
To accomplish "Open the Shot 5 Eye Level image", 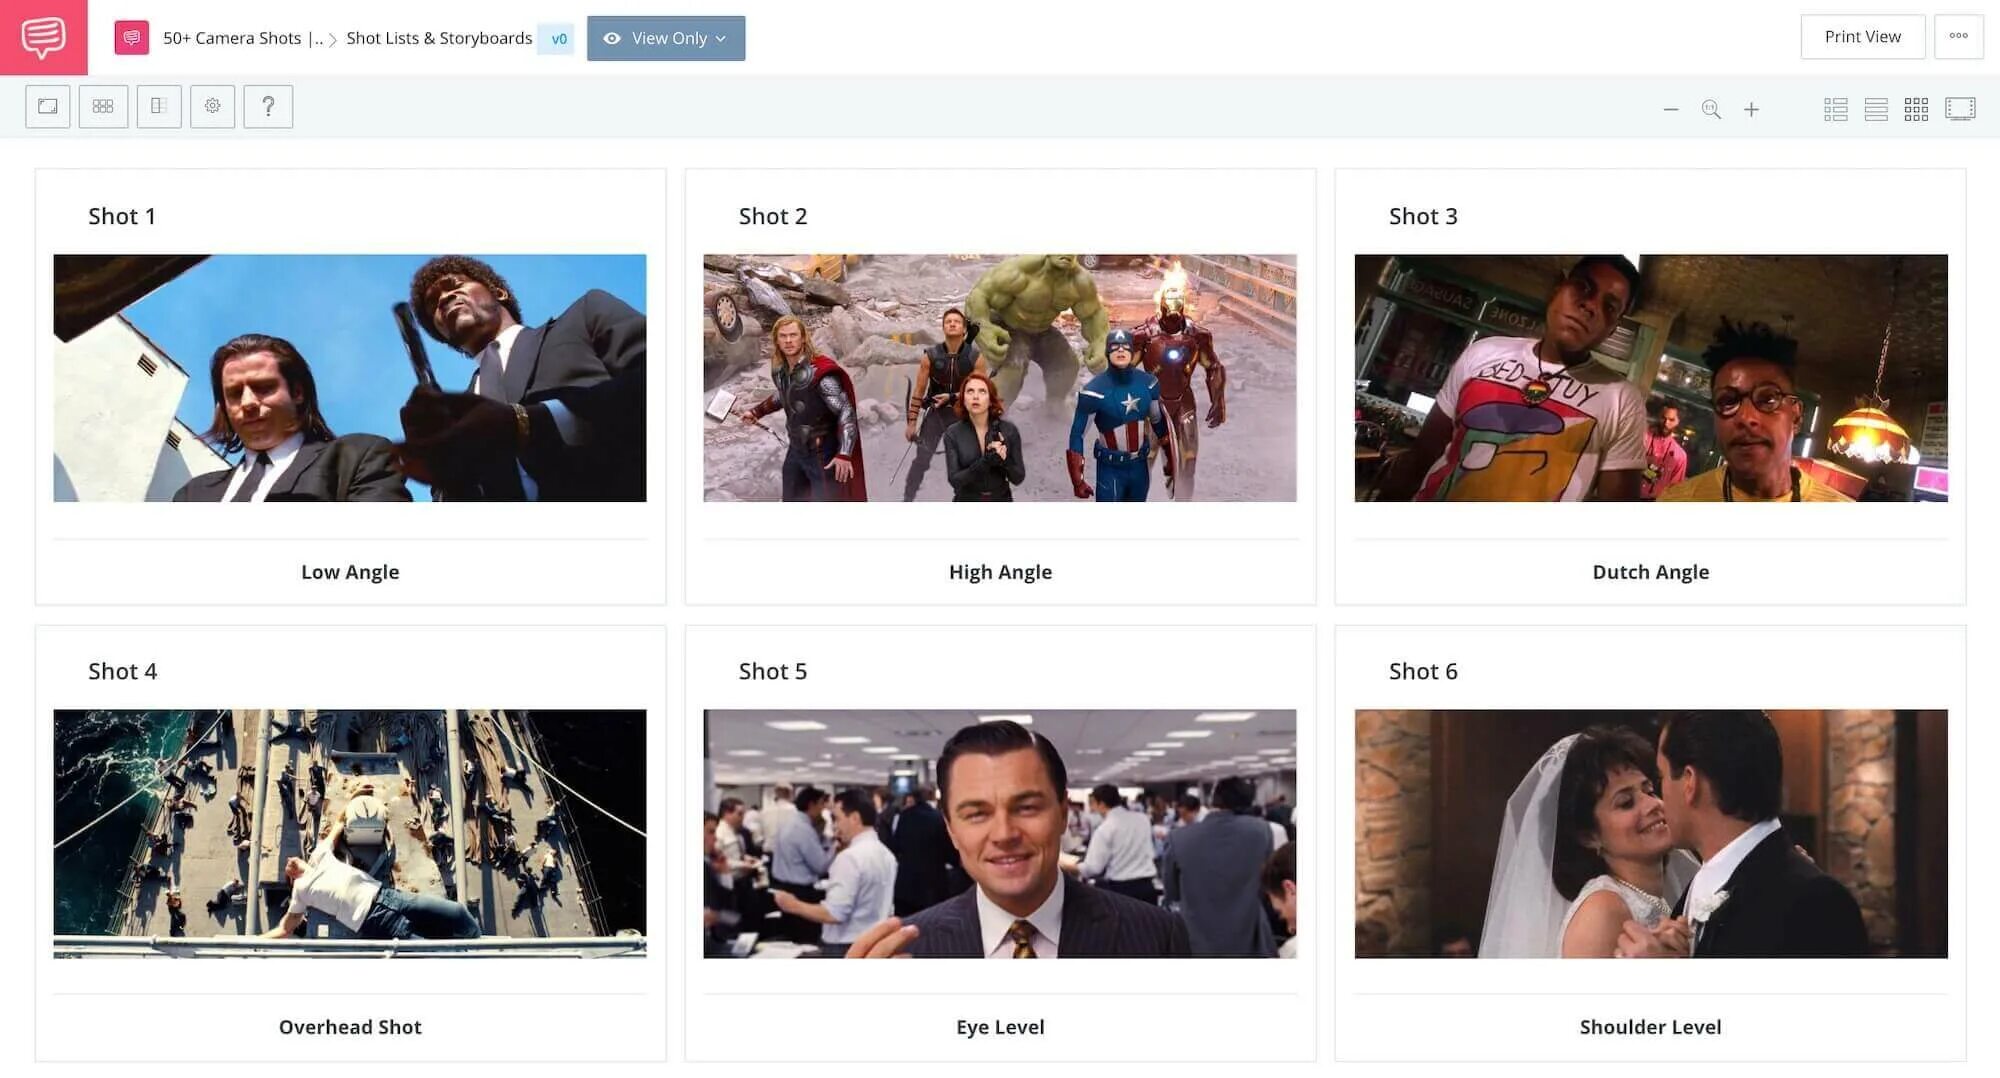I will pos(1000,834).
